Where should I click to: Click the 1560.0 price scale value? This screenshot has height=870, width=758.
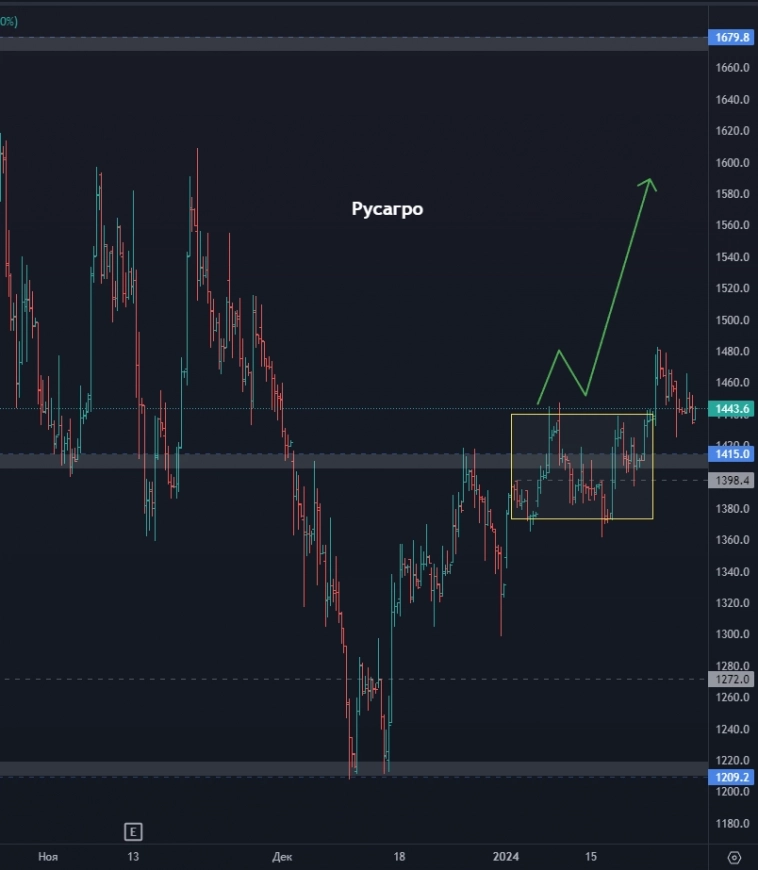pyautogui.click(x=732, y=225)
